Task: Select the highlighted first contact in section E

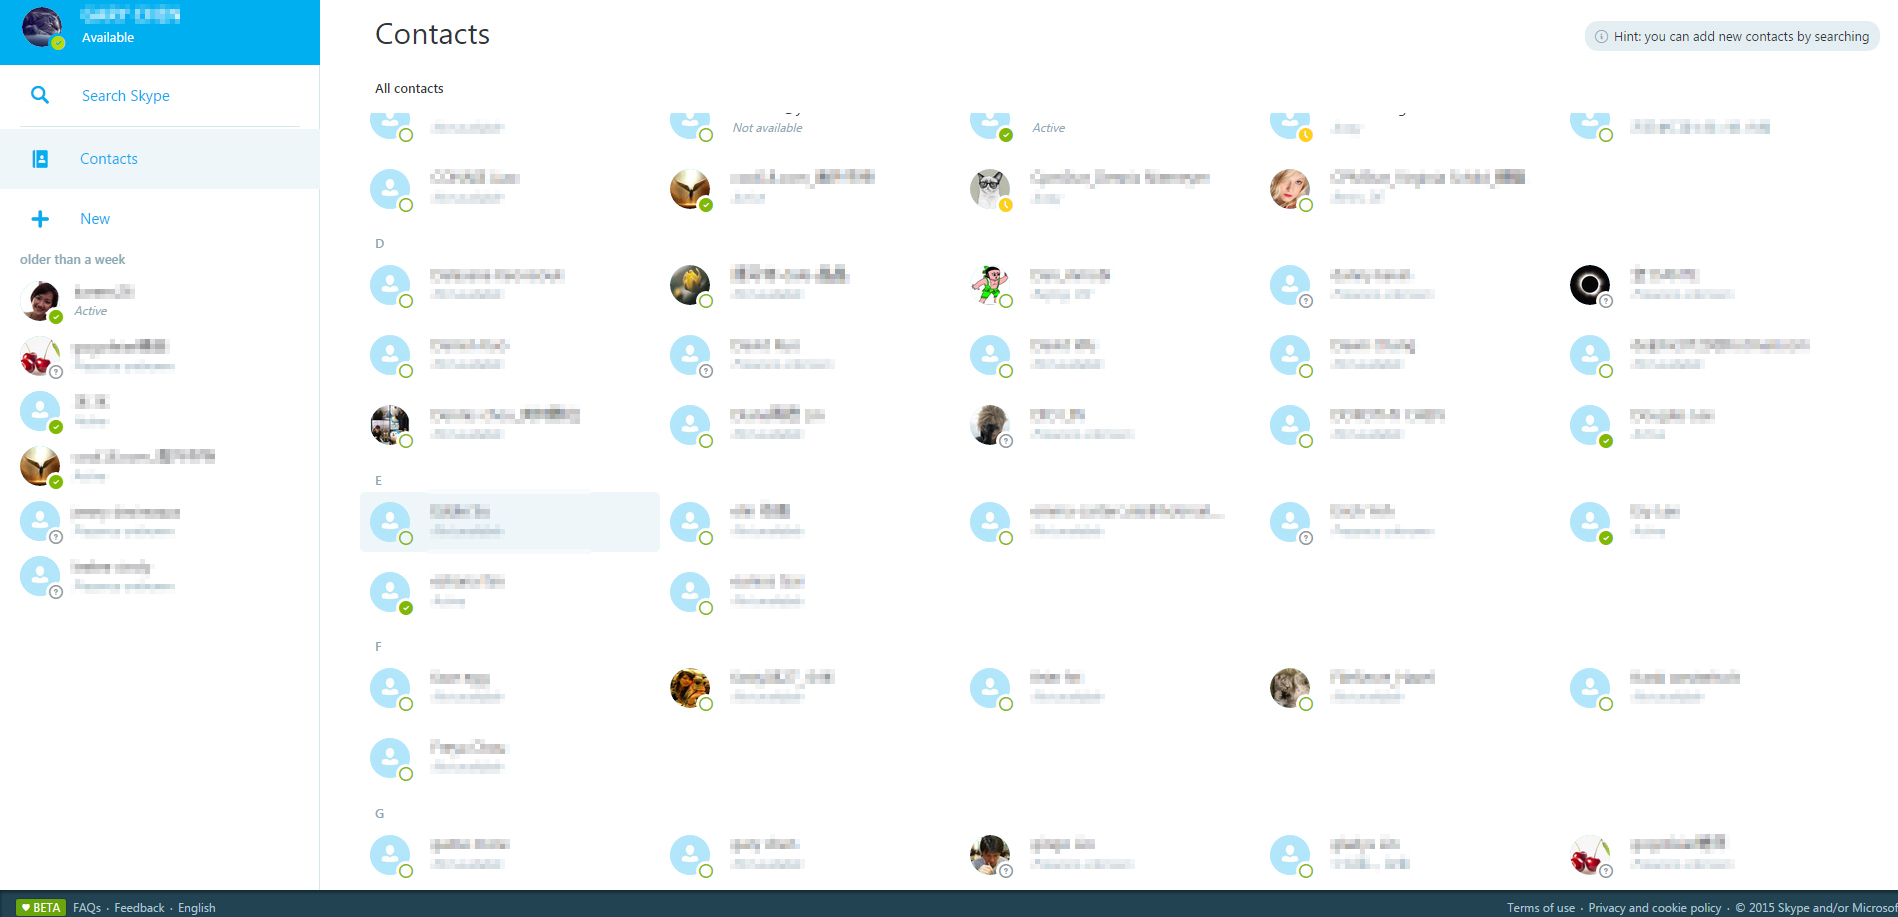Action: coord(510,522)
